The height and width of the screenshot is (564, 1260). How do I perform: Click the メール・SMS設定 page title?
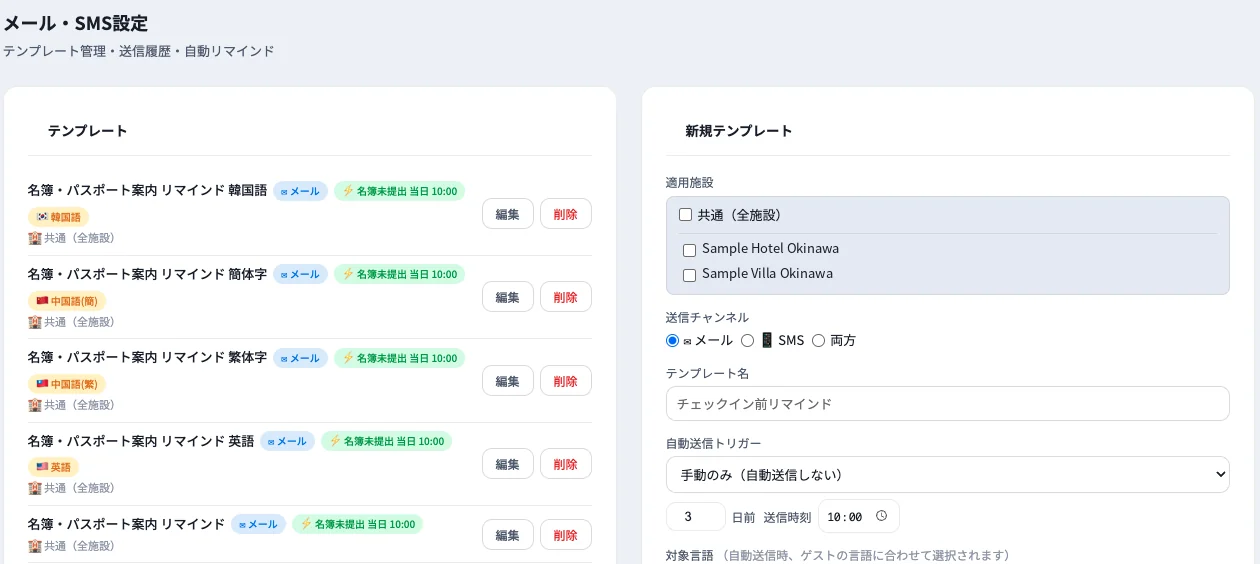pos(76,23)
